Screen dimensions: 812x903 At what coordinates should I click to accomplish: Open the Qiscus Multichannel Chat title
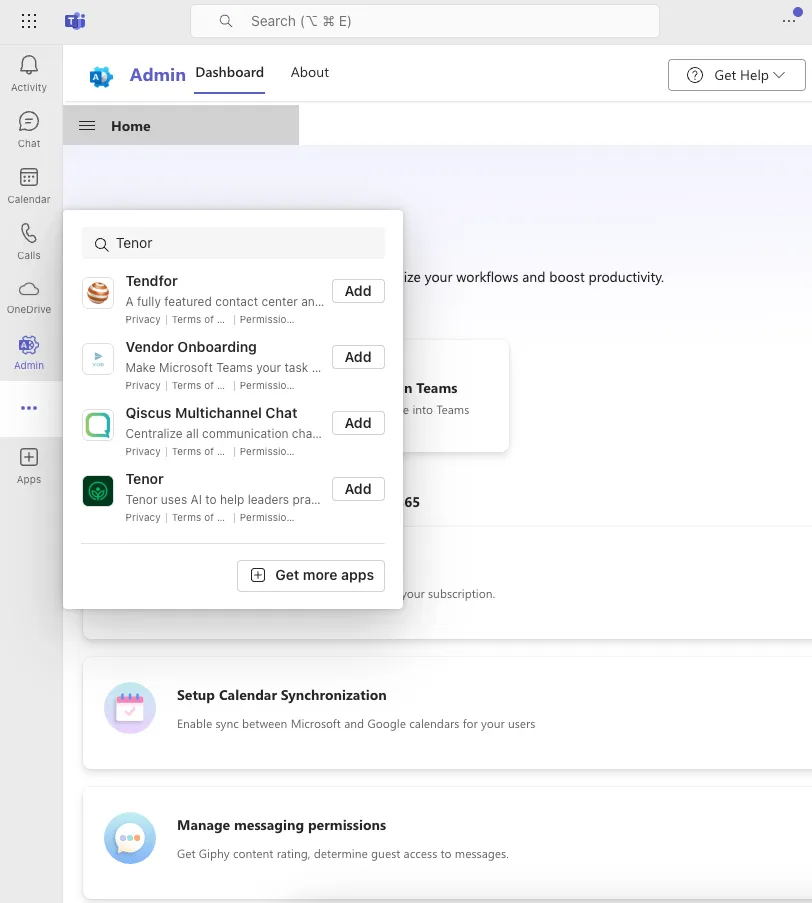(x=211, y=413)
